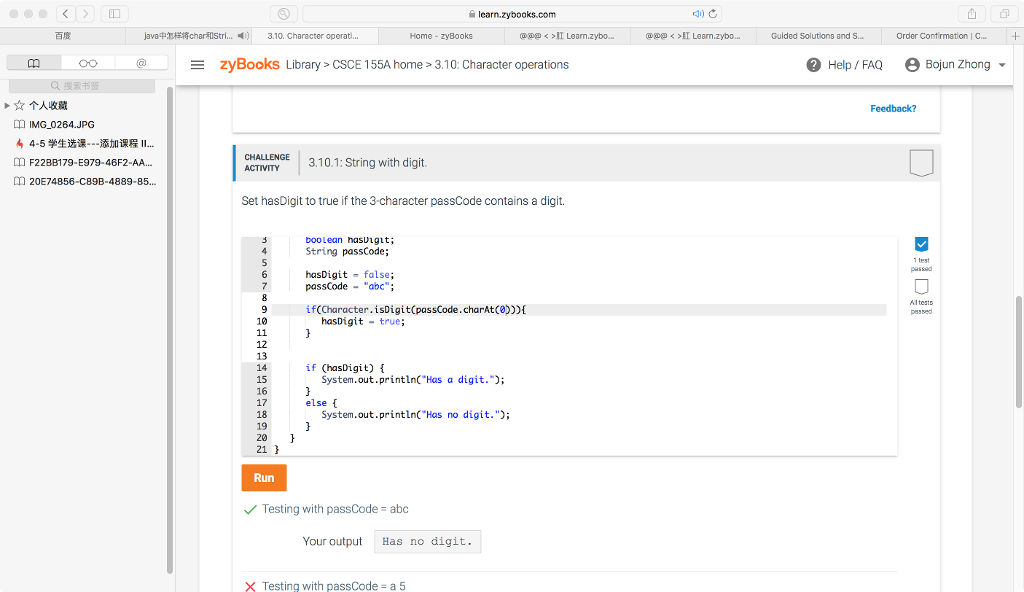Switch to the 'Home - zyBooks' tab
This screenshot has height=592, width=1024.
pos(441,36)
